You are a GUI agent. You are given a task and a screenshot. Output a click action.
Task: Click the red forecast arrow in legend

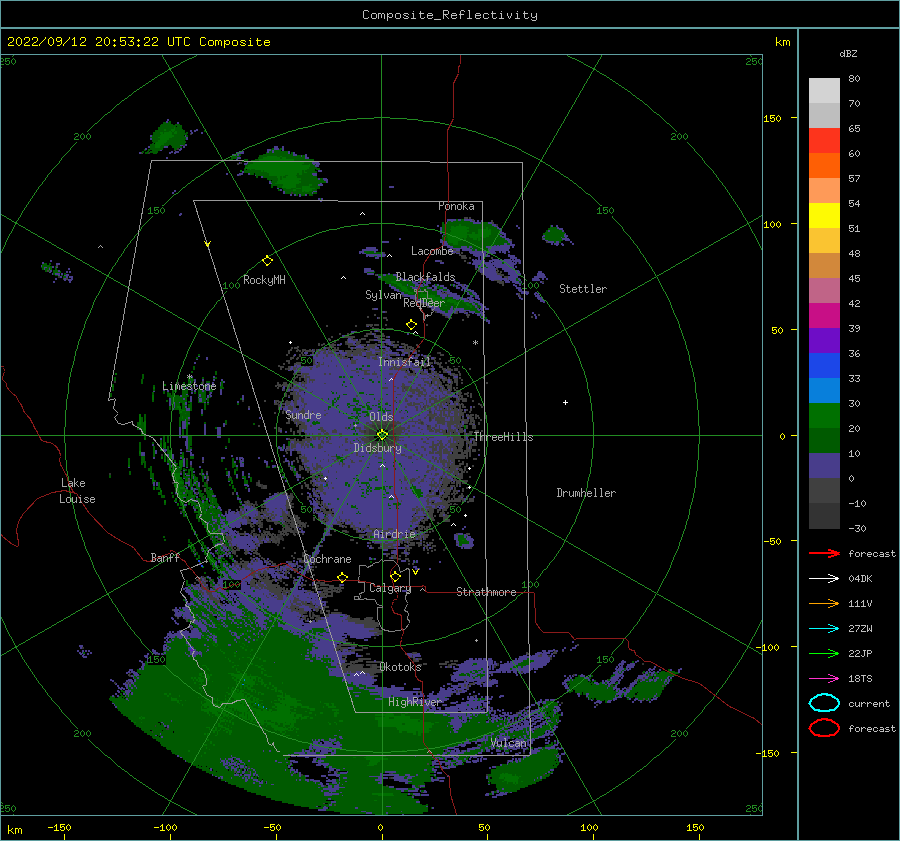[x=824, y=553]
